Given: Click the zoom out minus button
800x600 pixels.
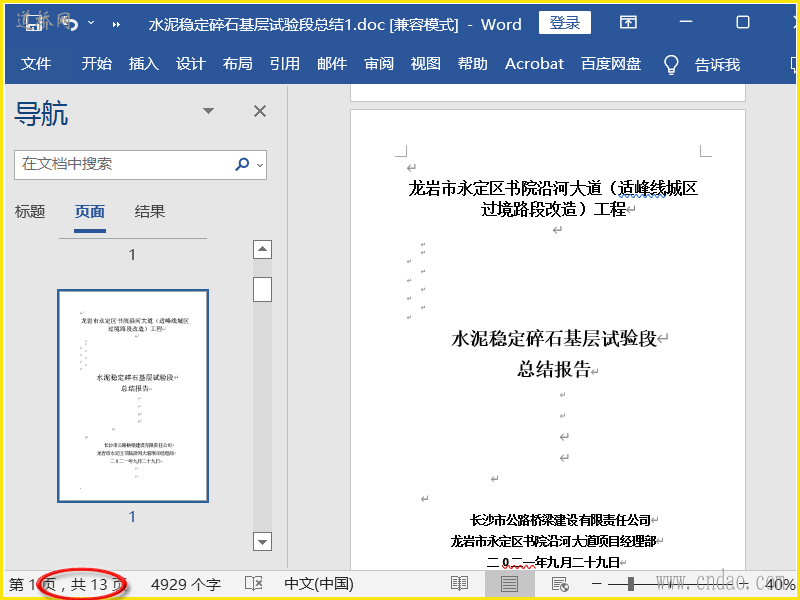Looking at the screenshot, I should coord(597,584).
